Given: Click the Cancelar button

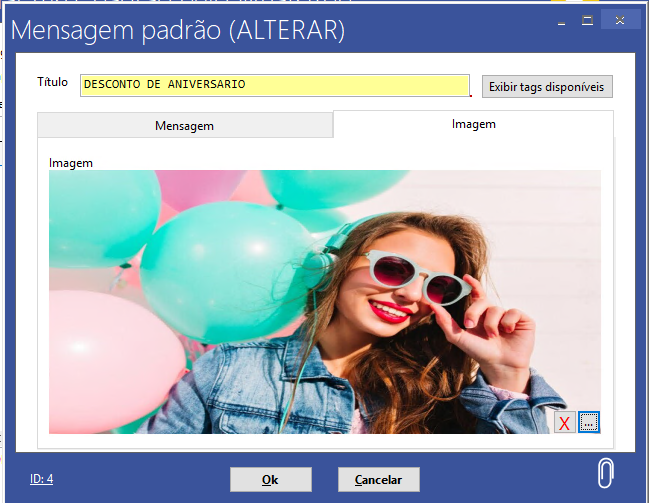Looking at the screenshot, I should pyautogui.click(x=379, y=479).
